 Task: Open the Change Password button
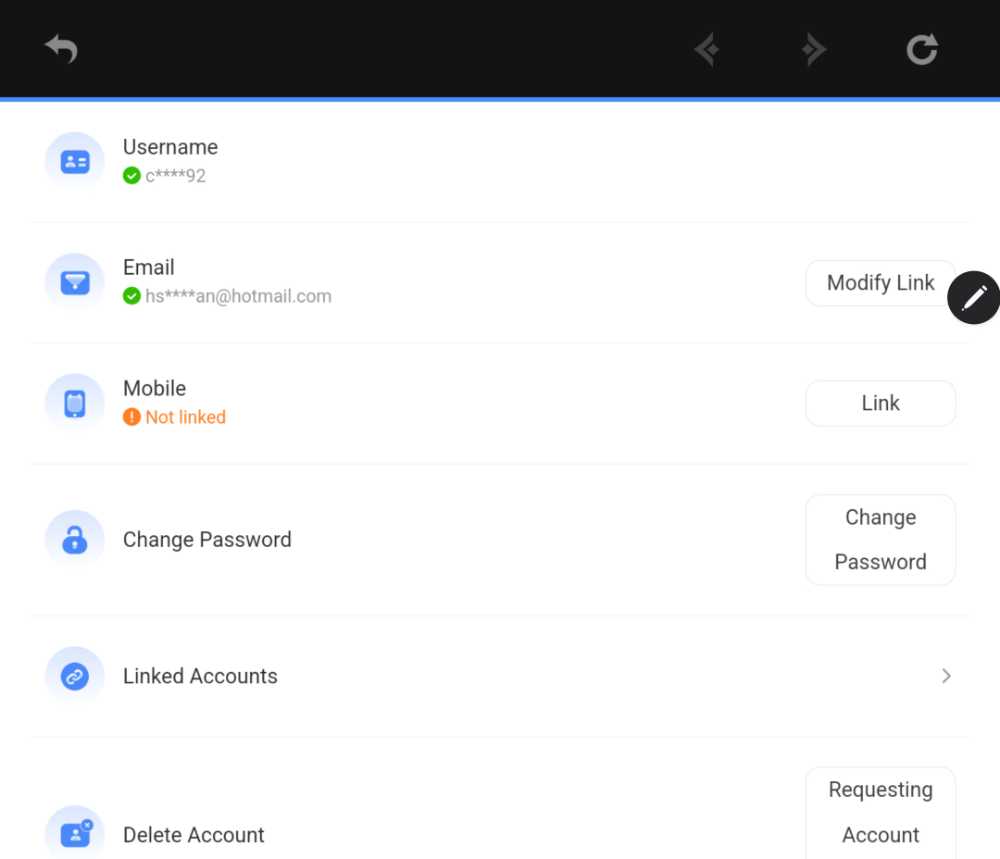point(880,540)
